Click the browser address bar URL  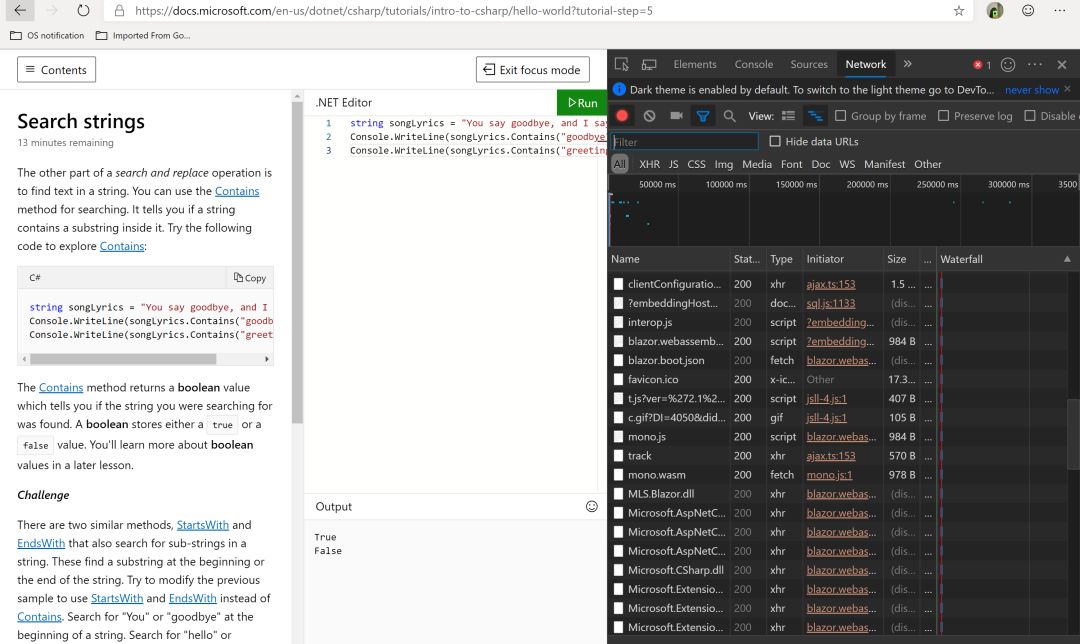(394, 10)
